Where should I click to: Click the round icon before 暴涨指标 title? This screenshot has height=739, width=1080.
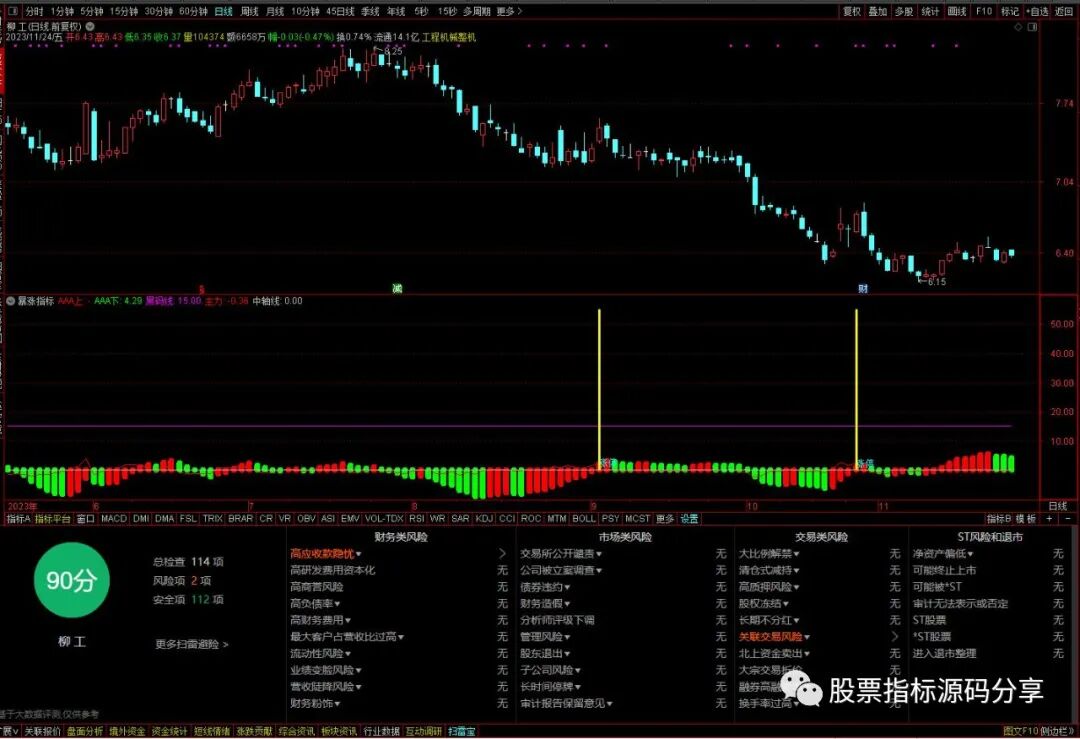point(10,301)
